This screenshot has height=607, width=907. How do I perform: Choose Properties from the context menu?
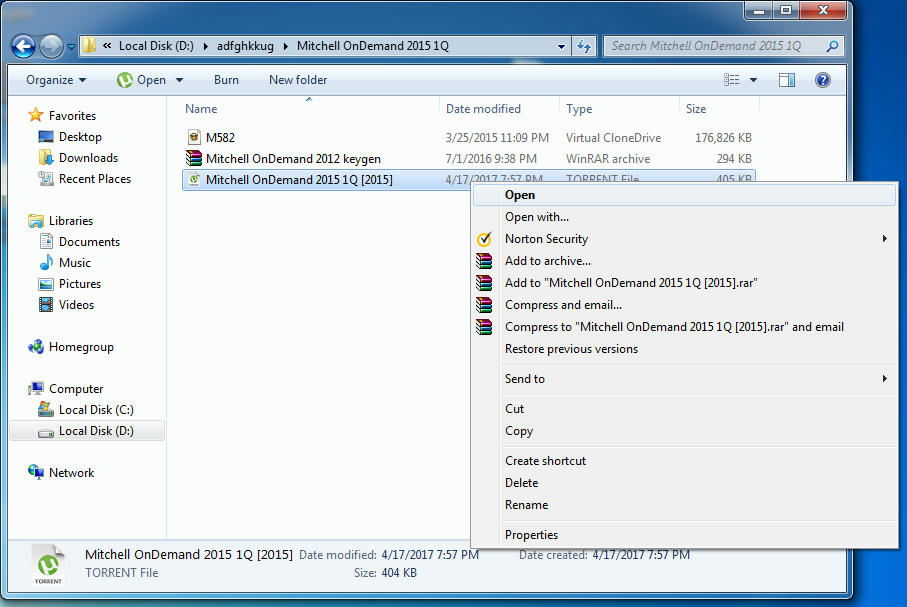[531, 535]
